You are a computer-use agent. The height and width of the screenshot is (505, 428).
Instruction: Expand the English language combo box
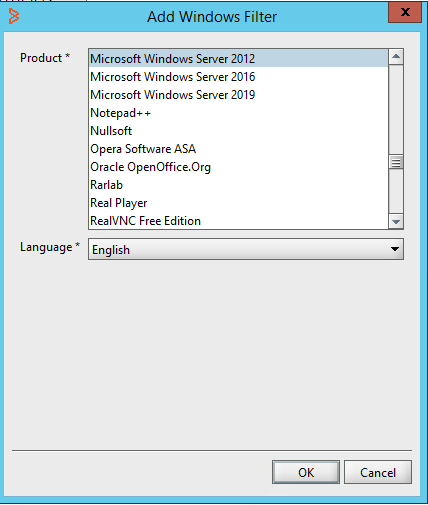pos(246,249)
